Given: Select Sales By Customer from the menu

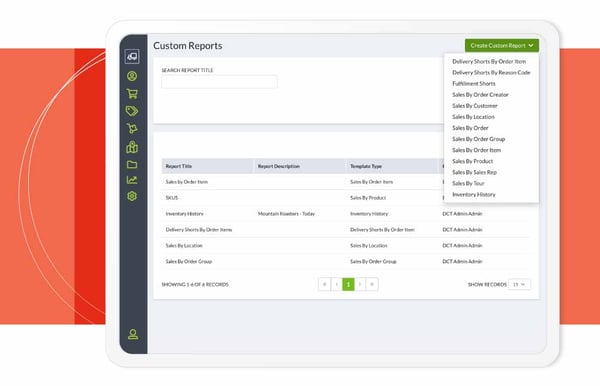Looking at the screenshot, I should pos(475,106).
